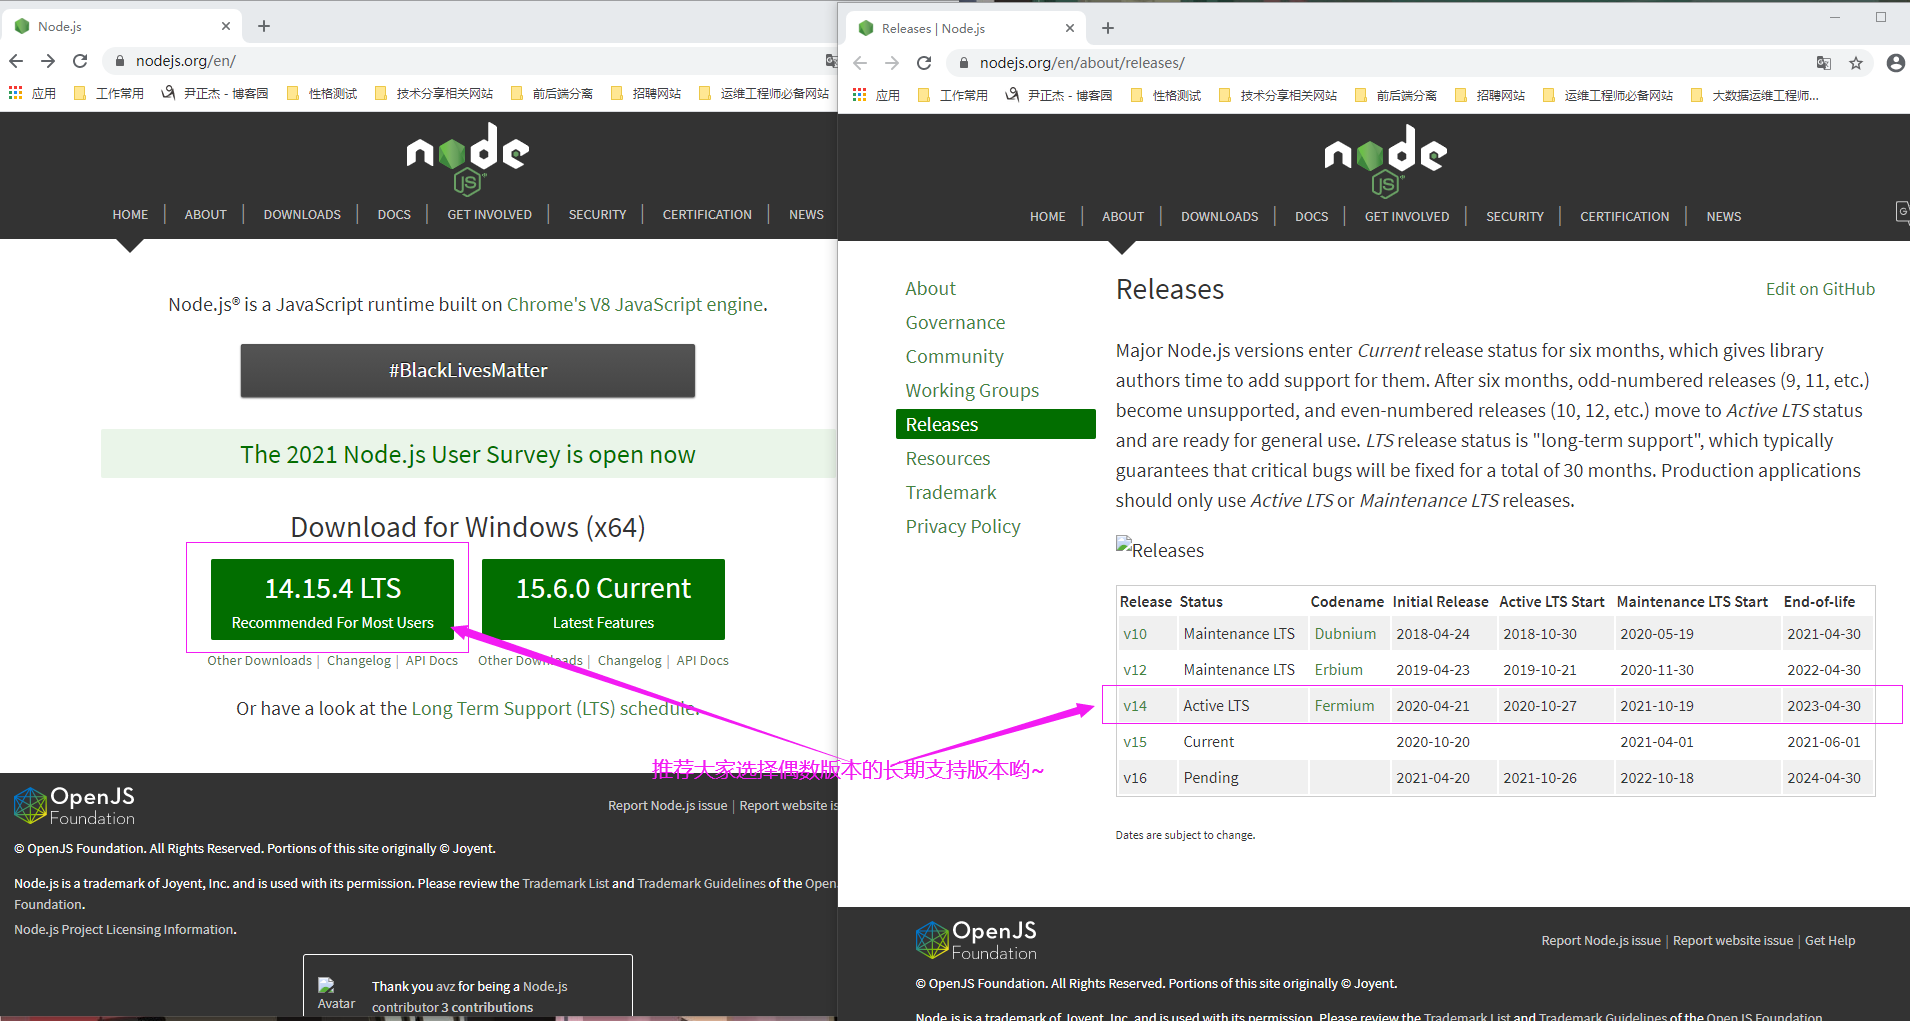Click the #BlackLivesMatter banner button
This screenshot has height=1021, width=1910.
468,370
